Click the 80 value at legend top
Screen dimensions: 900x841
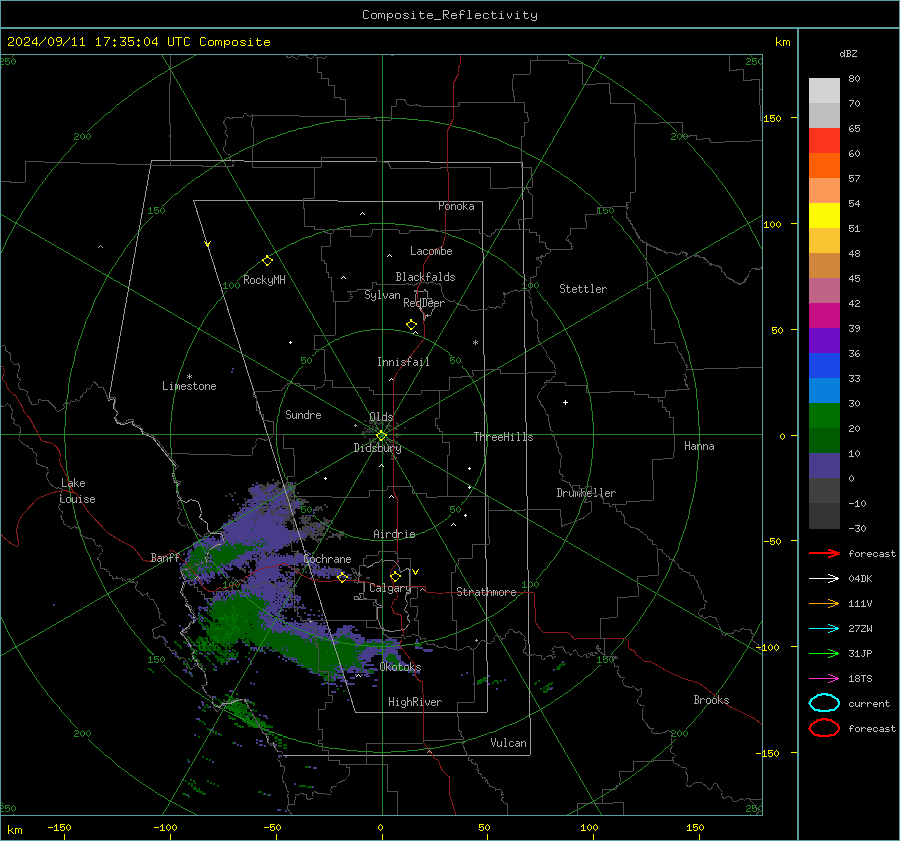click(x=854, y=79)
